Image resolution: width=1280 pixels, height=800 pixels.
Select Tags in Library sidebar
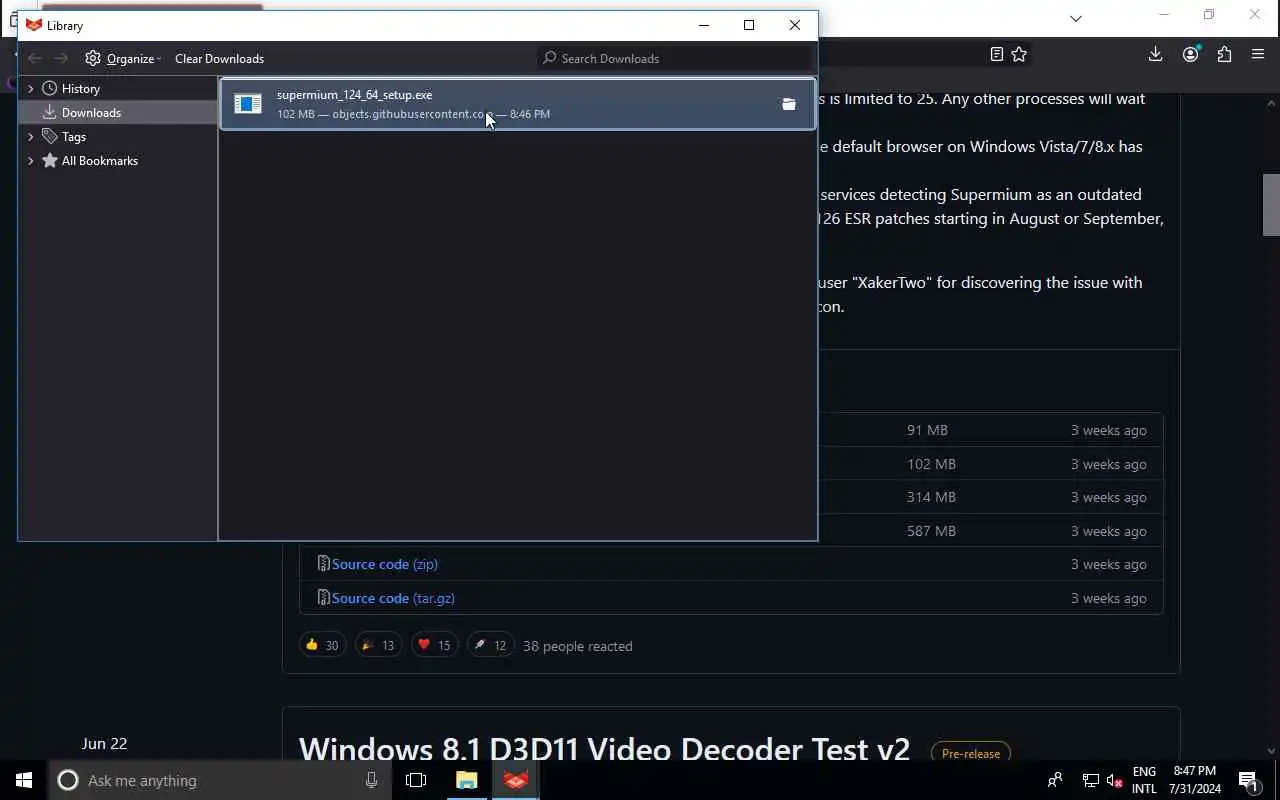pos(73,137)
